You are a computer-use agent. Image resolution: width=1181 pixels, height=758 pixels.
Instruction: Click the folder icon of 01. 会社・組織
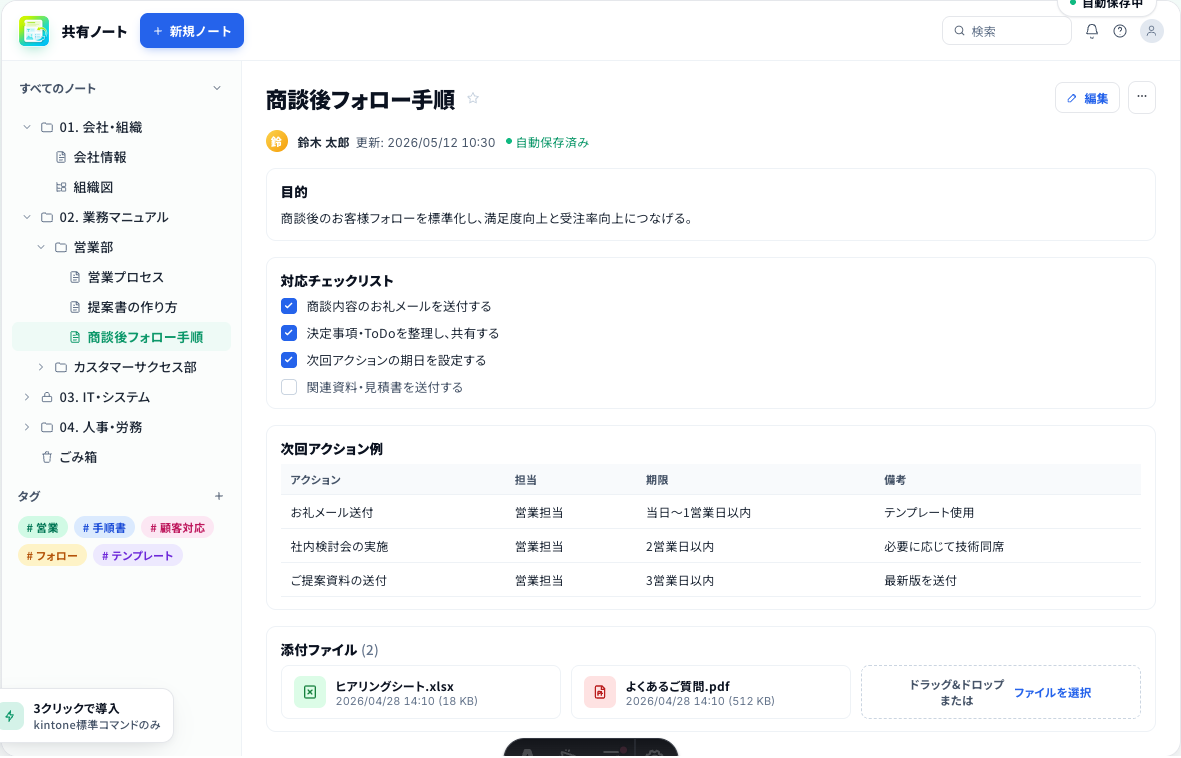click(x=47, y=127)
